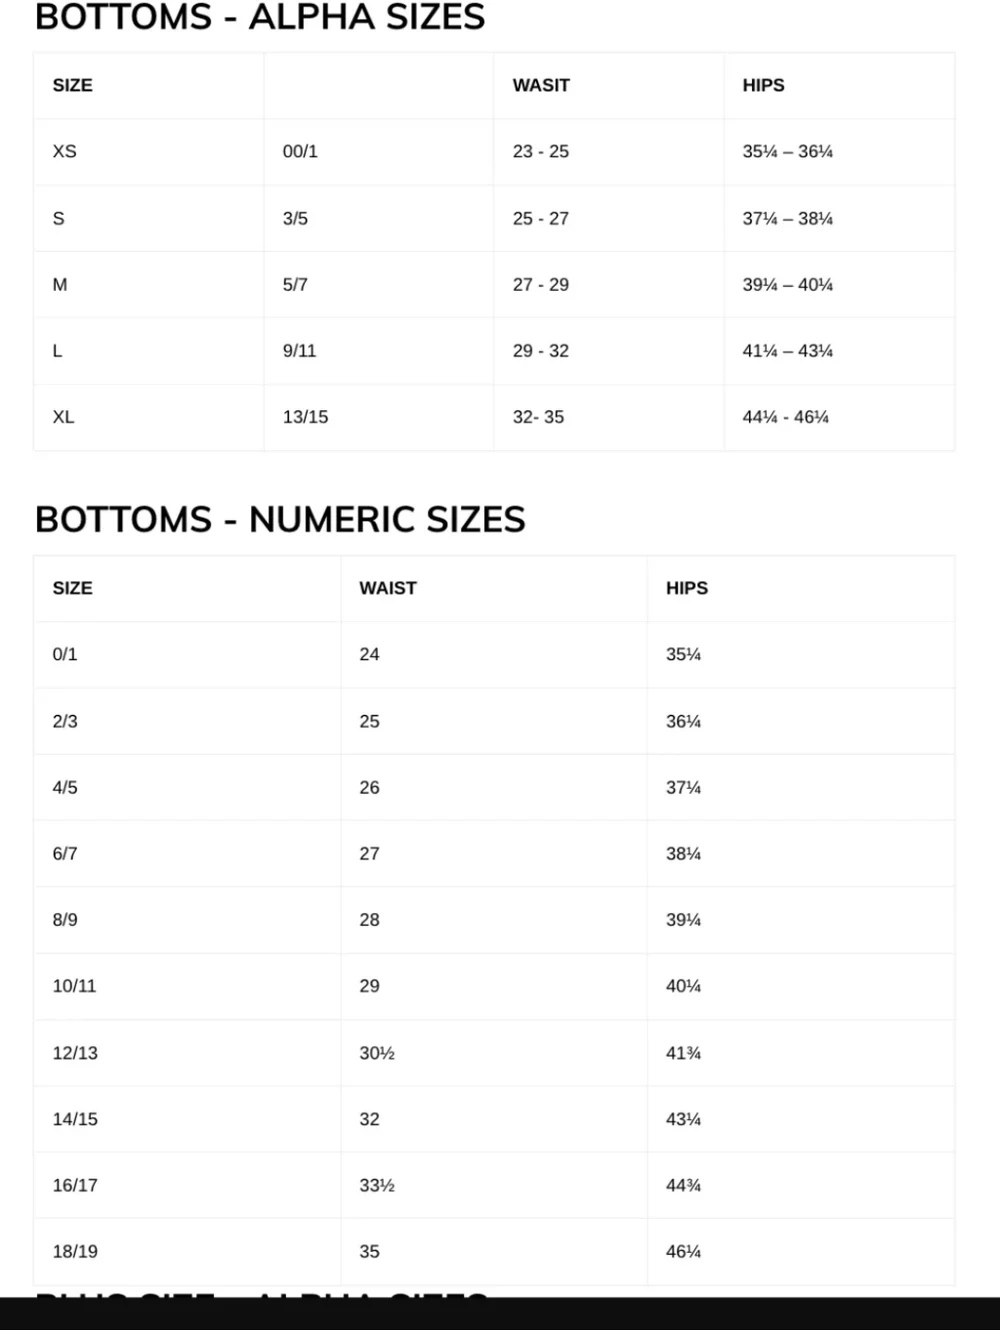The image size is (1000, 1330).
Task: Click the waist value 26
Action: pyautogui.click(x=370, y=787)
